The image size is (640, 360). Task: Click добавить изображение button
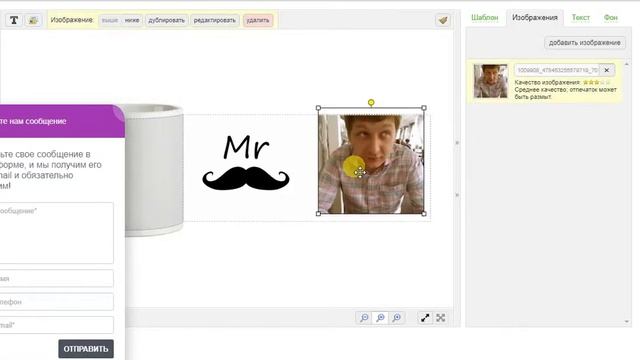click(x=584, y=42)
